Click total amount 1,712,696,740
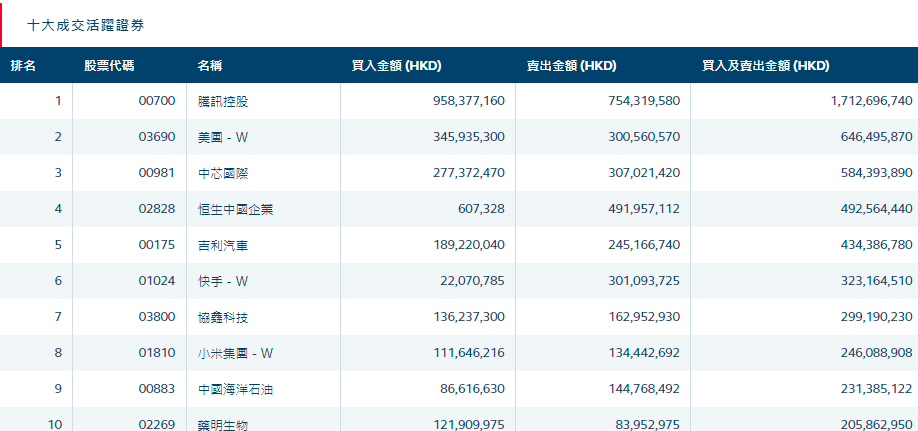This screenshot has height=431, width=918. click(872, 101)
